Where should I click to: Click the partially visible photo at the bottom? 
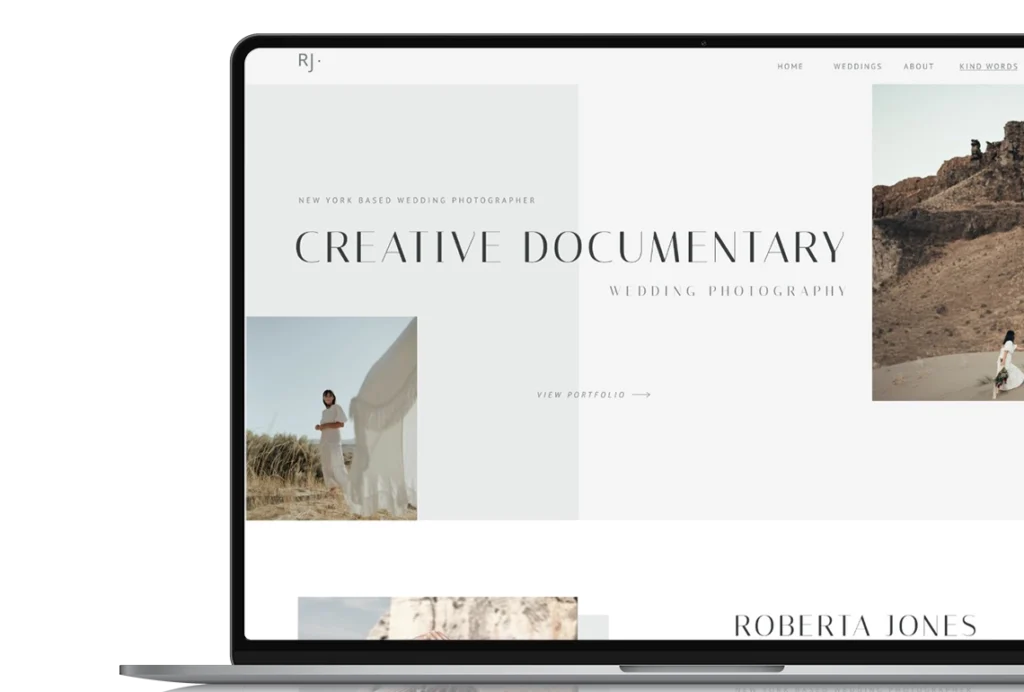[x=437, y=618]
